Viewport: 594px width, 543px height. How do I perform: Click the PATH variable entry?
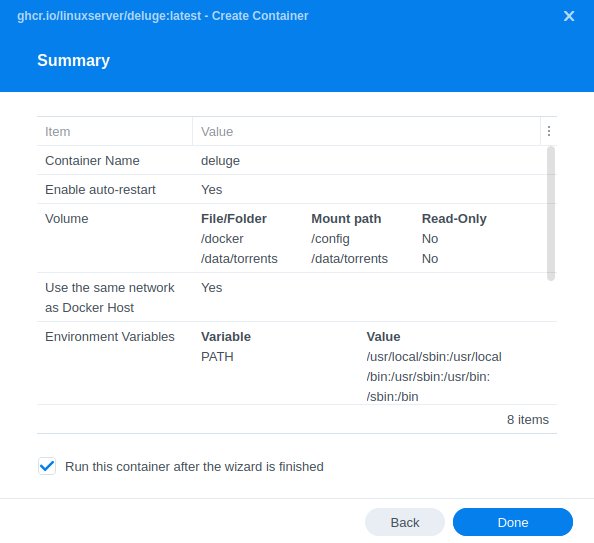point(217,357)
